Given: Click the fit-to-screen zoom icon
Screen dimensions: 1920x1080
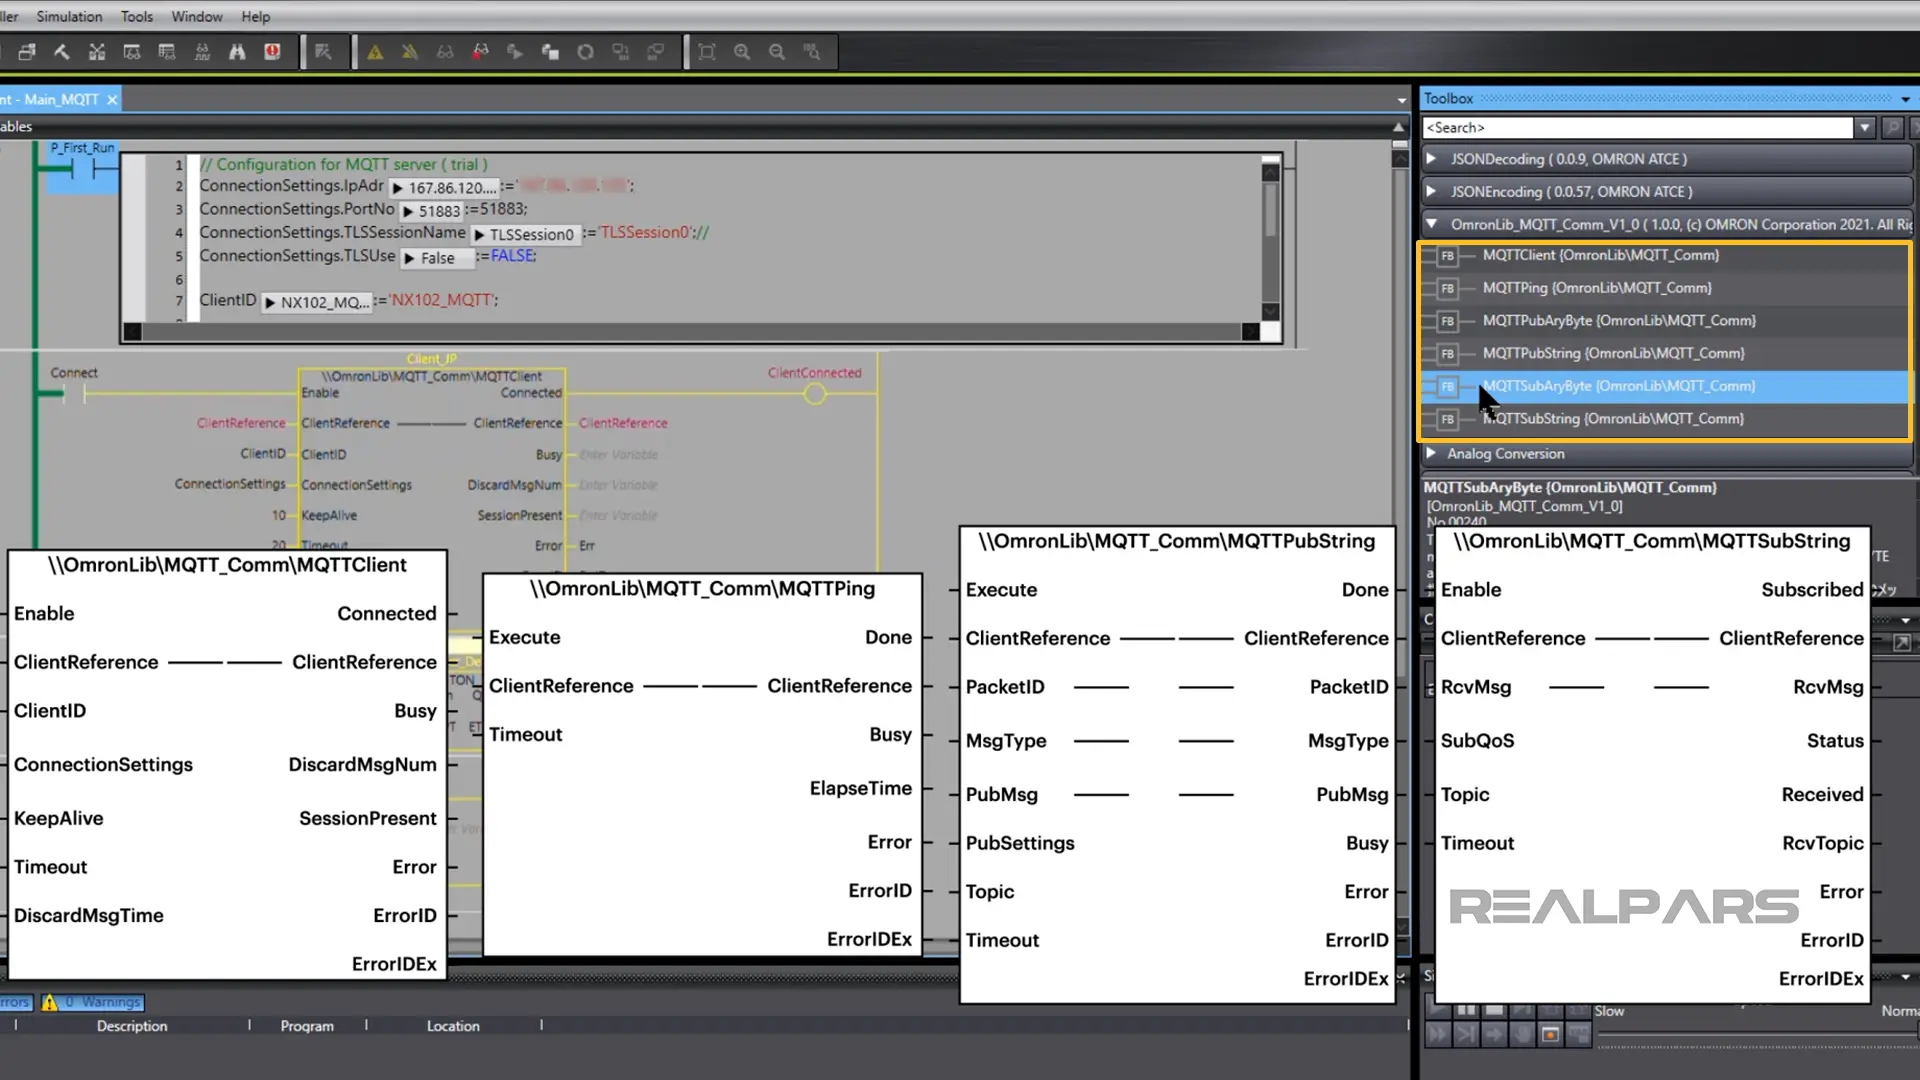Looking at the screenshot, I should (707, 52).
